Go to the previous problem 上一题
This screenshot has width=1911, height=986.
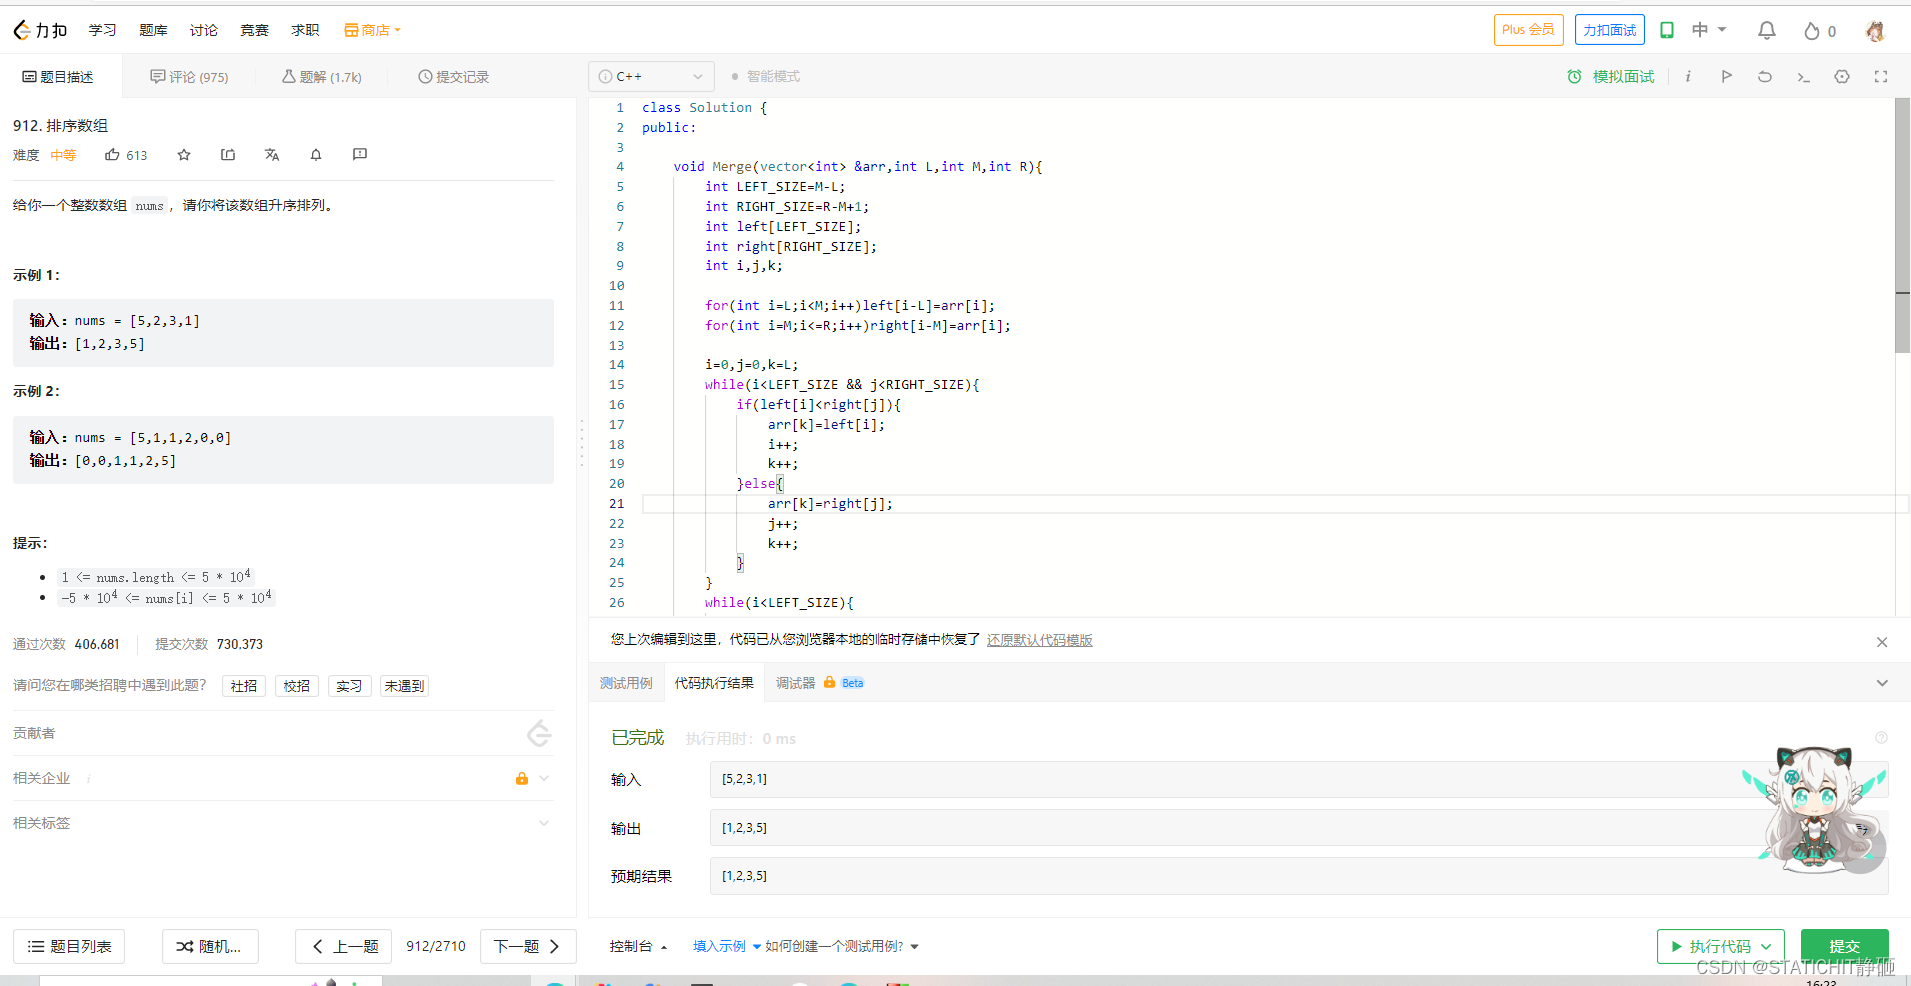(345, 946)
